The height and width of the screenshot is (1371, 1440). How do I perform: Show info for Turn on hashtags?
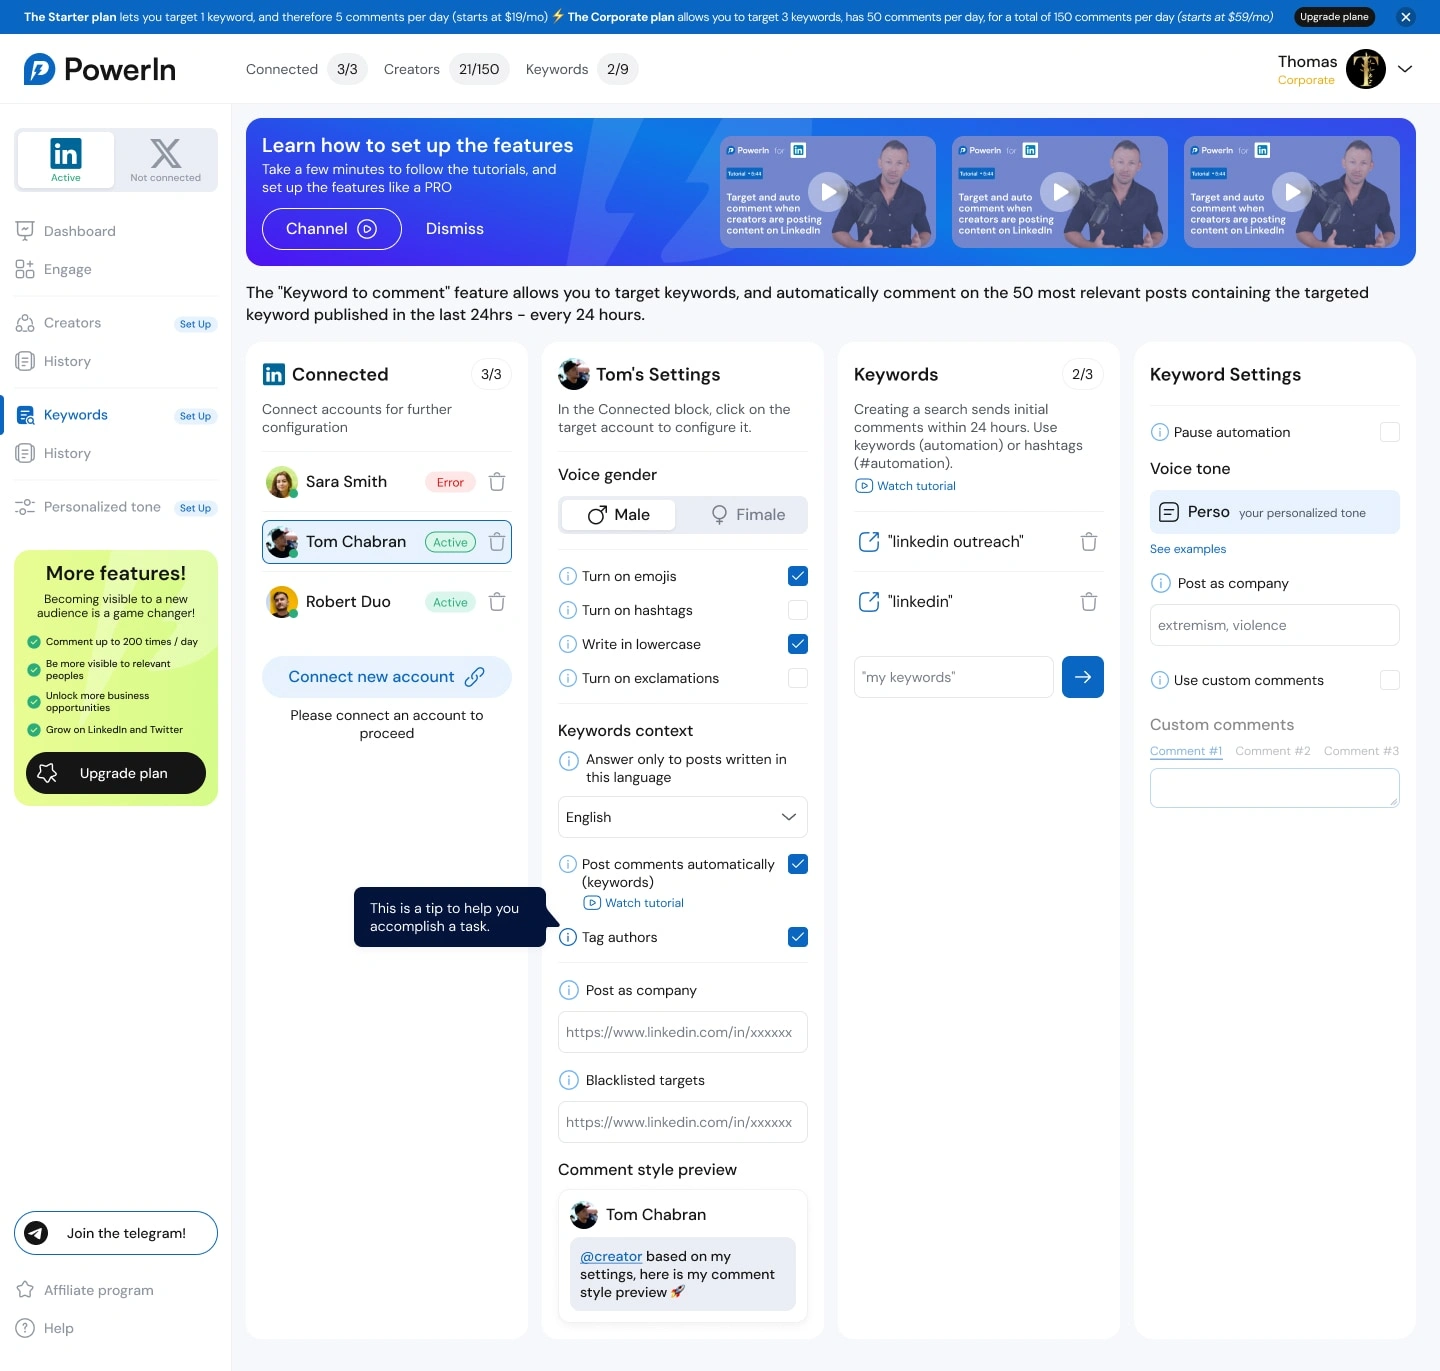point(568,610)
